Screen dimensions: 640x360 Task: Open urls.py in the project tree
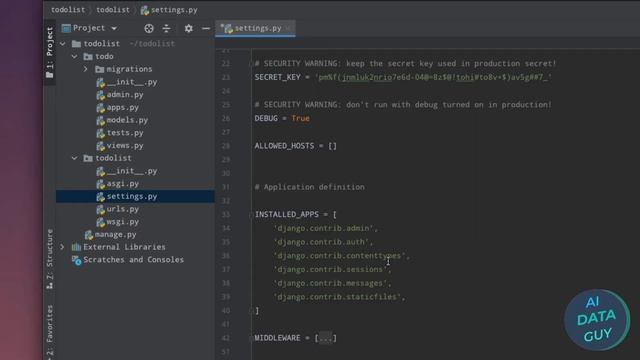[122, 209]
